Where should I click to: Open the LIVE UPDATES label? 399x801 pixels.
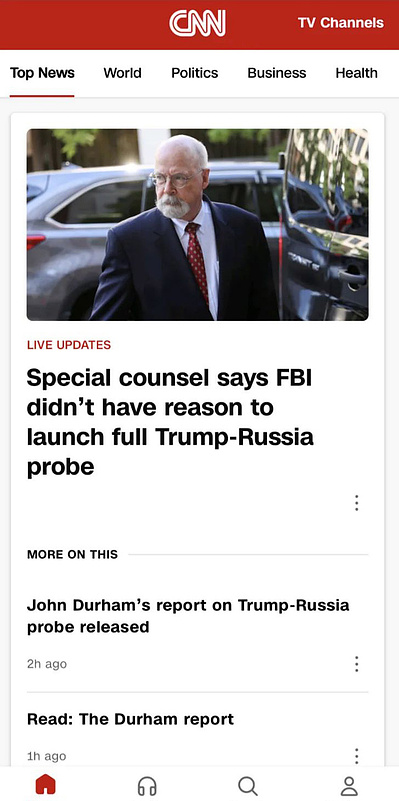click(69, 345)
